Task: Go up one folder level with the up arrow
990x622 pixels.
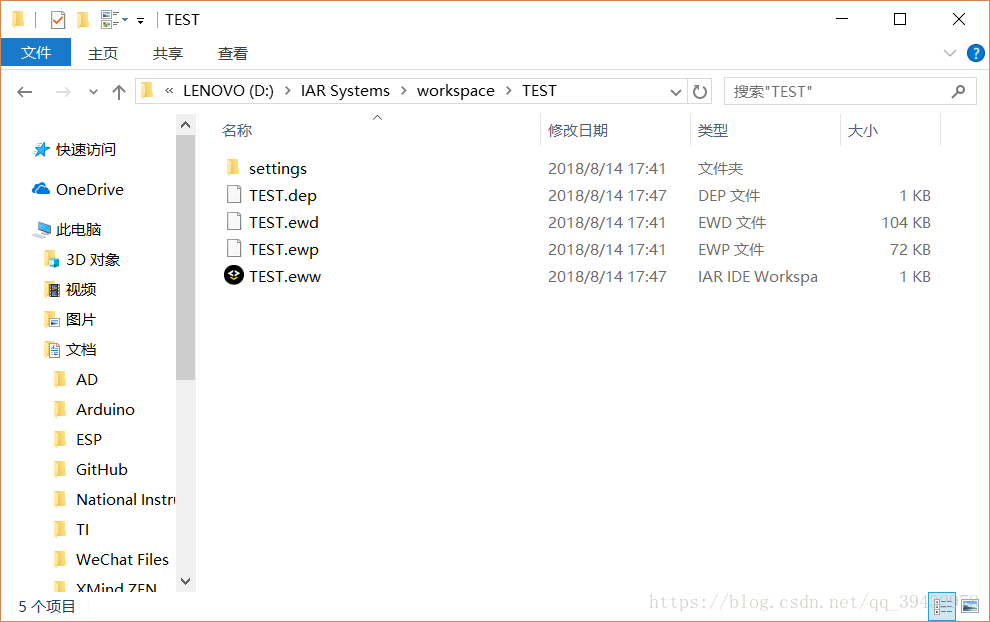Action: 118,91
